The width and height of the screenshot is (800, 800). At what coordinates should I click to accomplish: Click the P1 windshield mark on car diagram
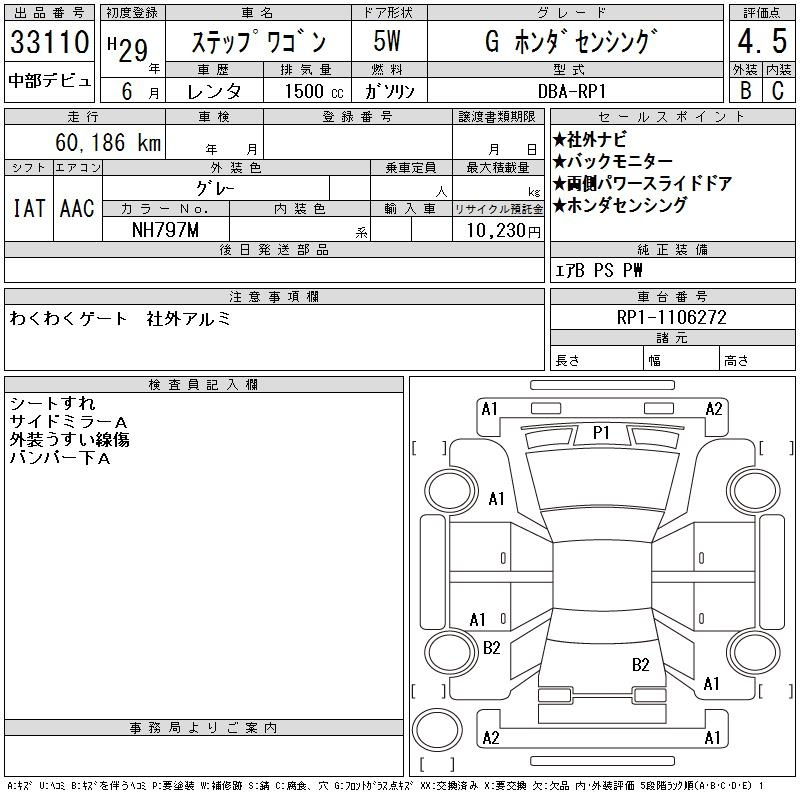(x=601, y=432)
